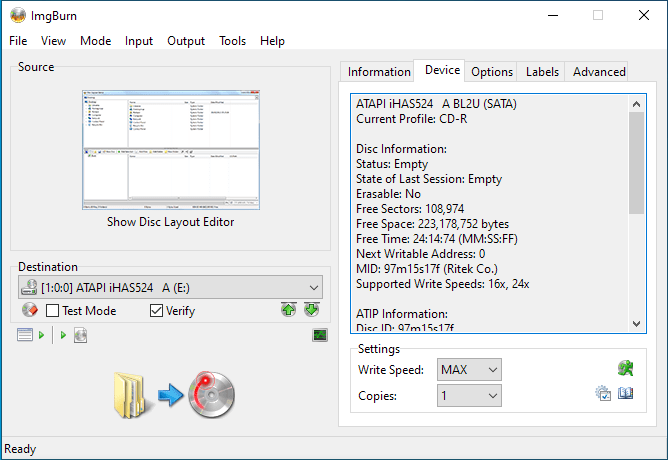Click the second green play arrow before disc icon
Image resolution: width=668 pixels, height=460 pixels.
coord(63,335)
